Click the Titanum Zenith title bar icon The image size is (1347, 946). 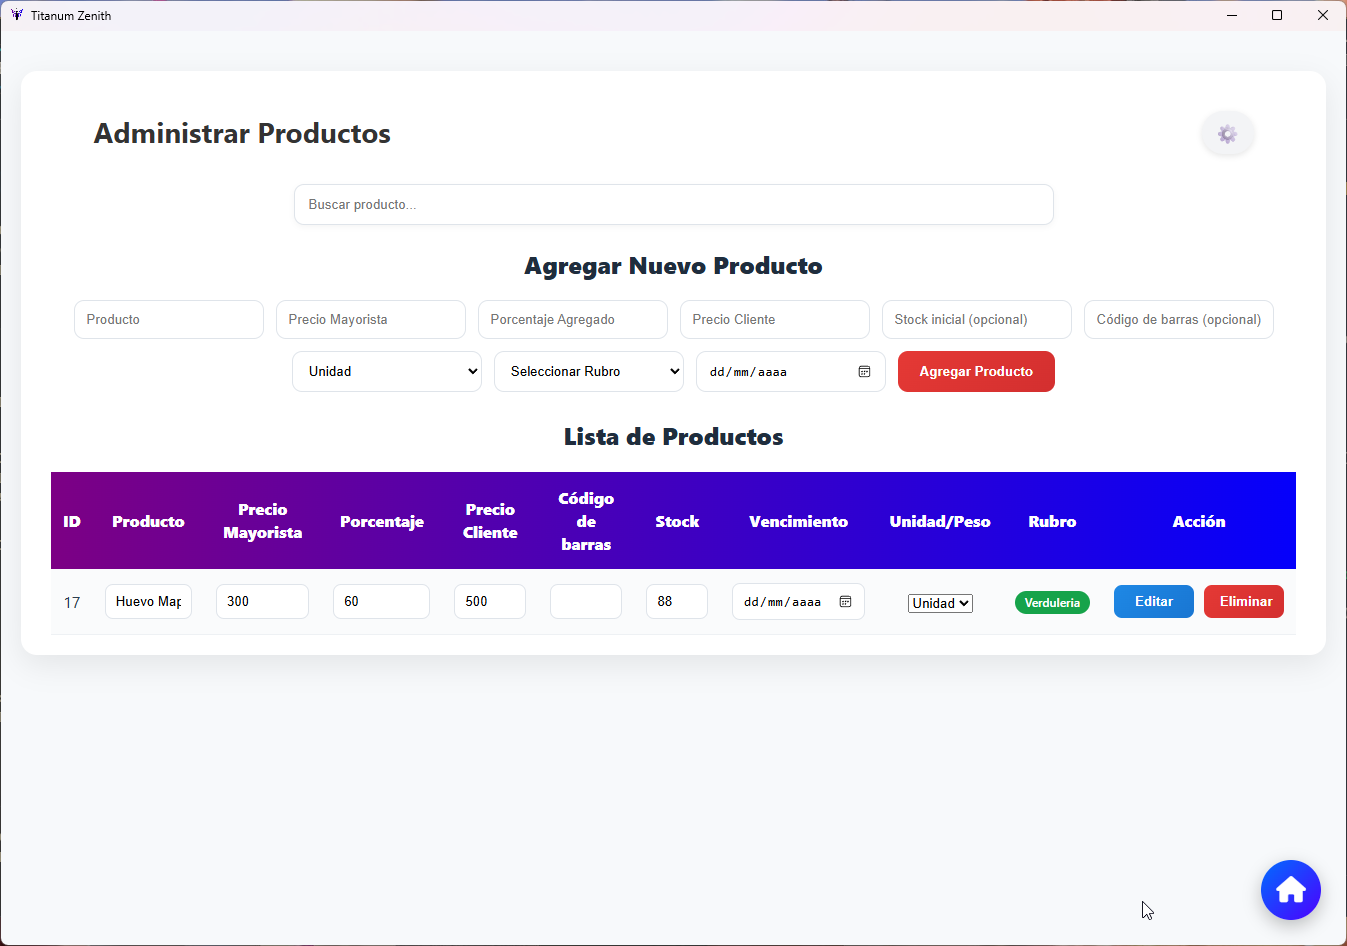18,15
